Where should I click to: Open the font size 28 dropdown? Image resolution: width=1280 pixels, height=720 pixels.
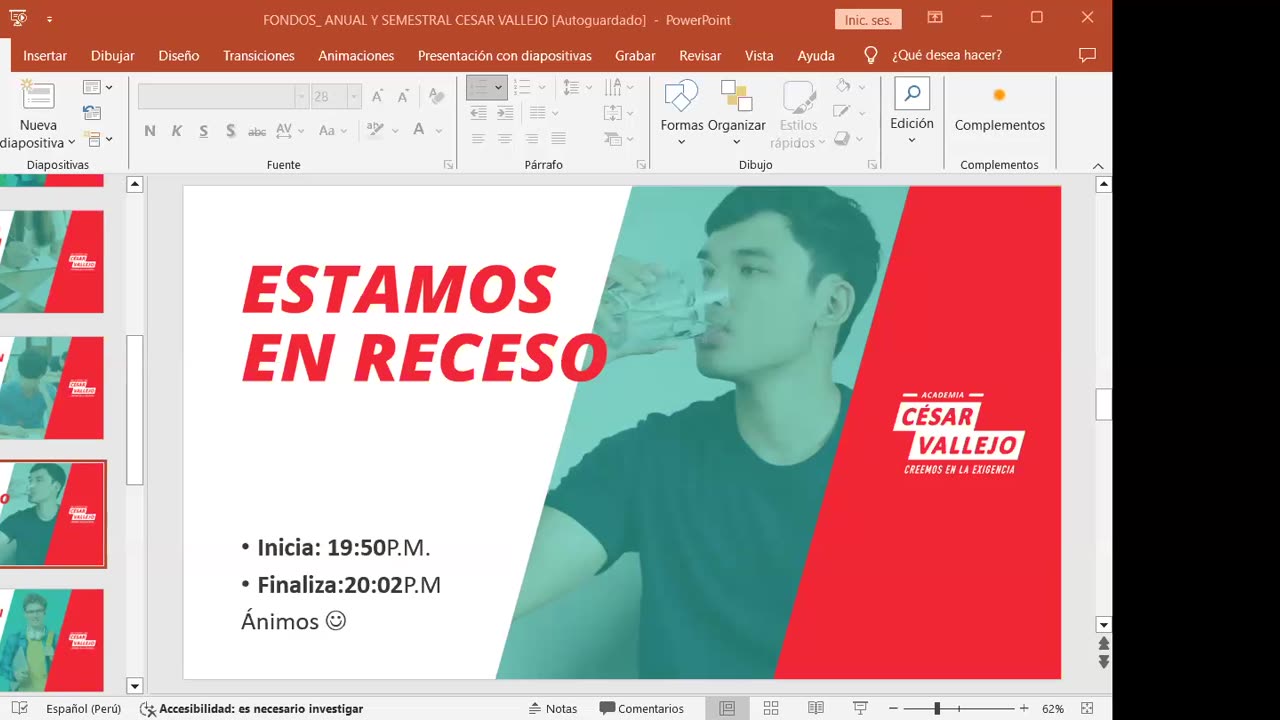(x=354, y=96)
